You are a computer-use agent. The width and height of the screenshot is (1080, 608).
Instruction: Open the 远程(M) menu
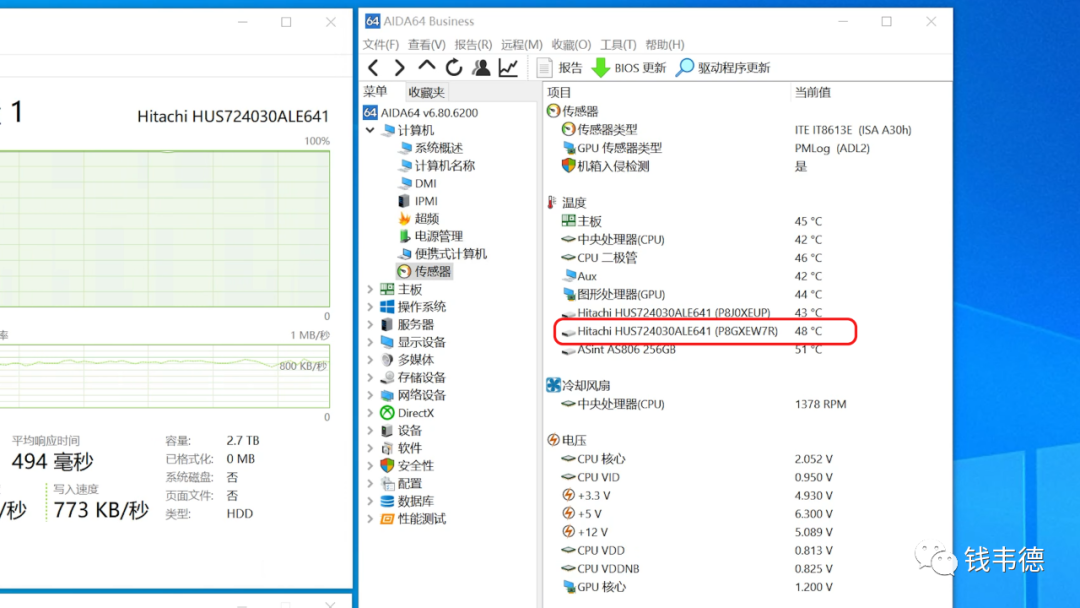(x=521, y=45)
